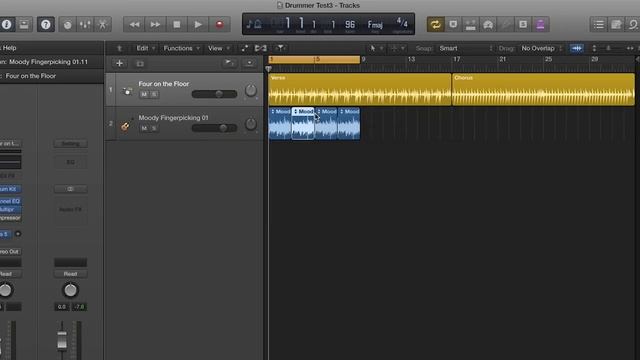Click the Fast Forward transport button
This screenshot has height=360, width=640.
155,24
